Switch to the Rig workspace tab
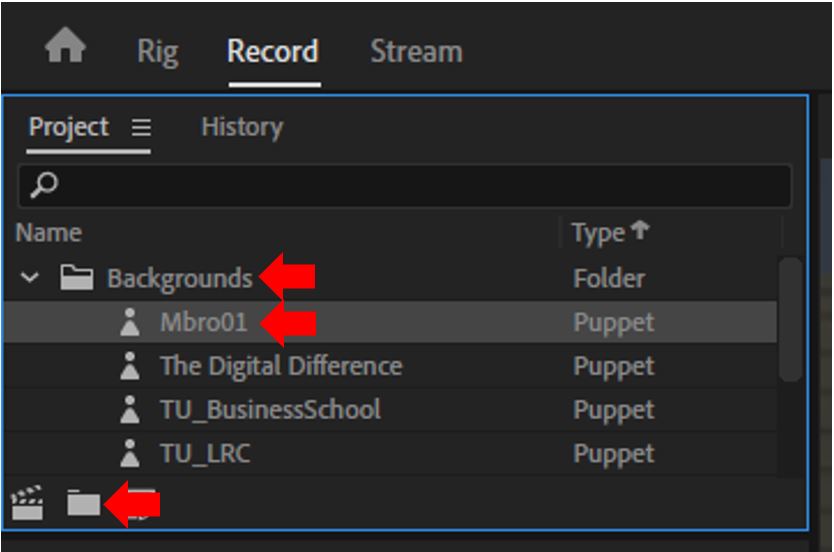Screen dimensions: 834x552 pos(157,52)
